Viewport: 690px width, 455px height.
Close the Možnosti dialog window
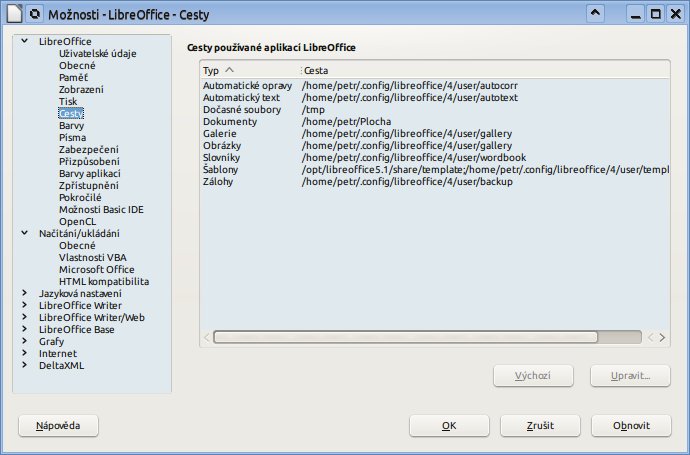676,14
